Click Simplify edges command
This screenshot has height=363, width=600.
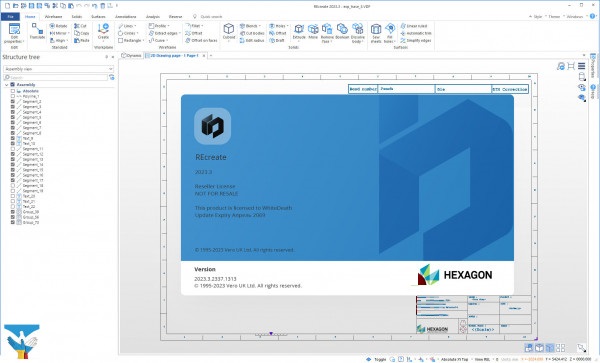416,40
